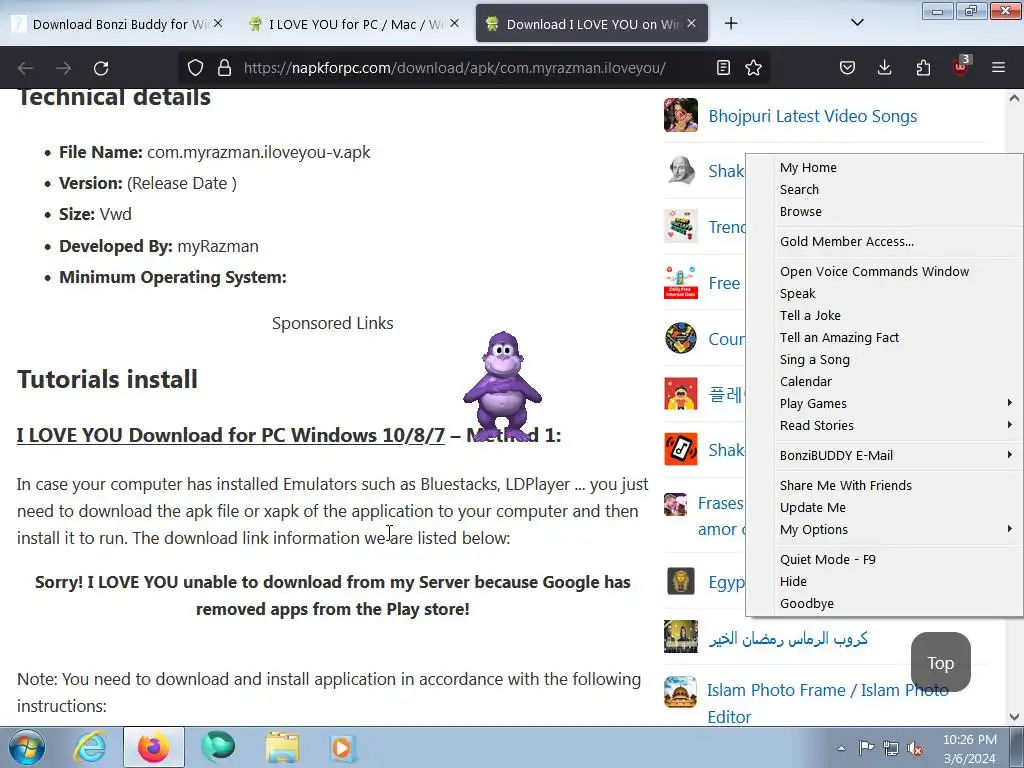Click the muted volume tray icon
Image resolution: width=1024 pixels, height=768 pixels.
(916, 748)
